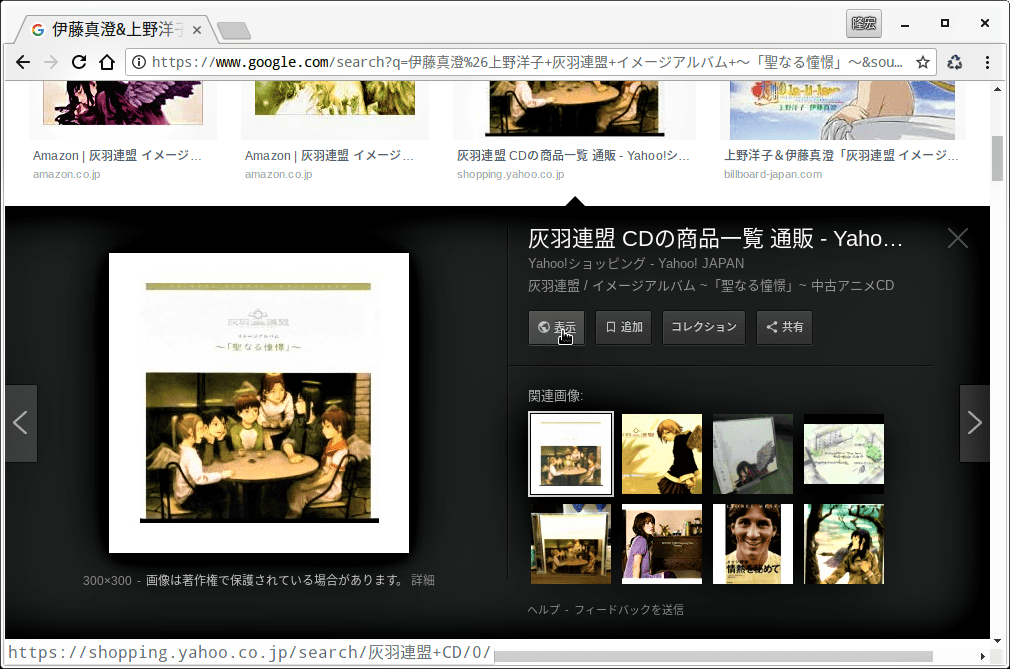Select the first related image with white border

(571, 454)
